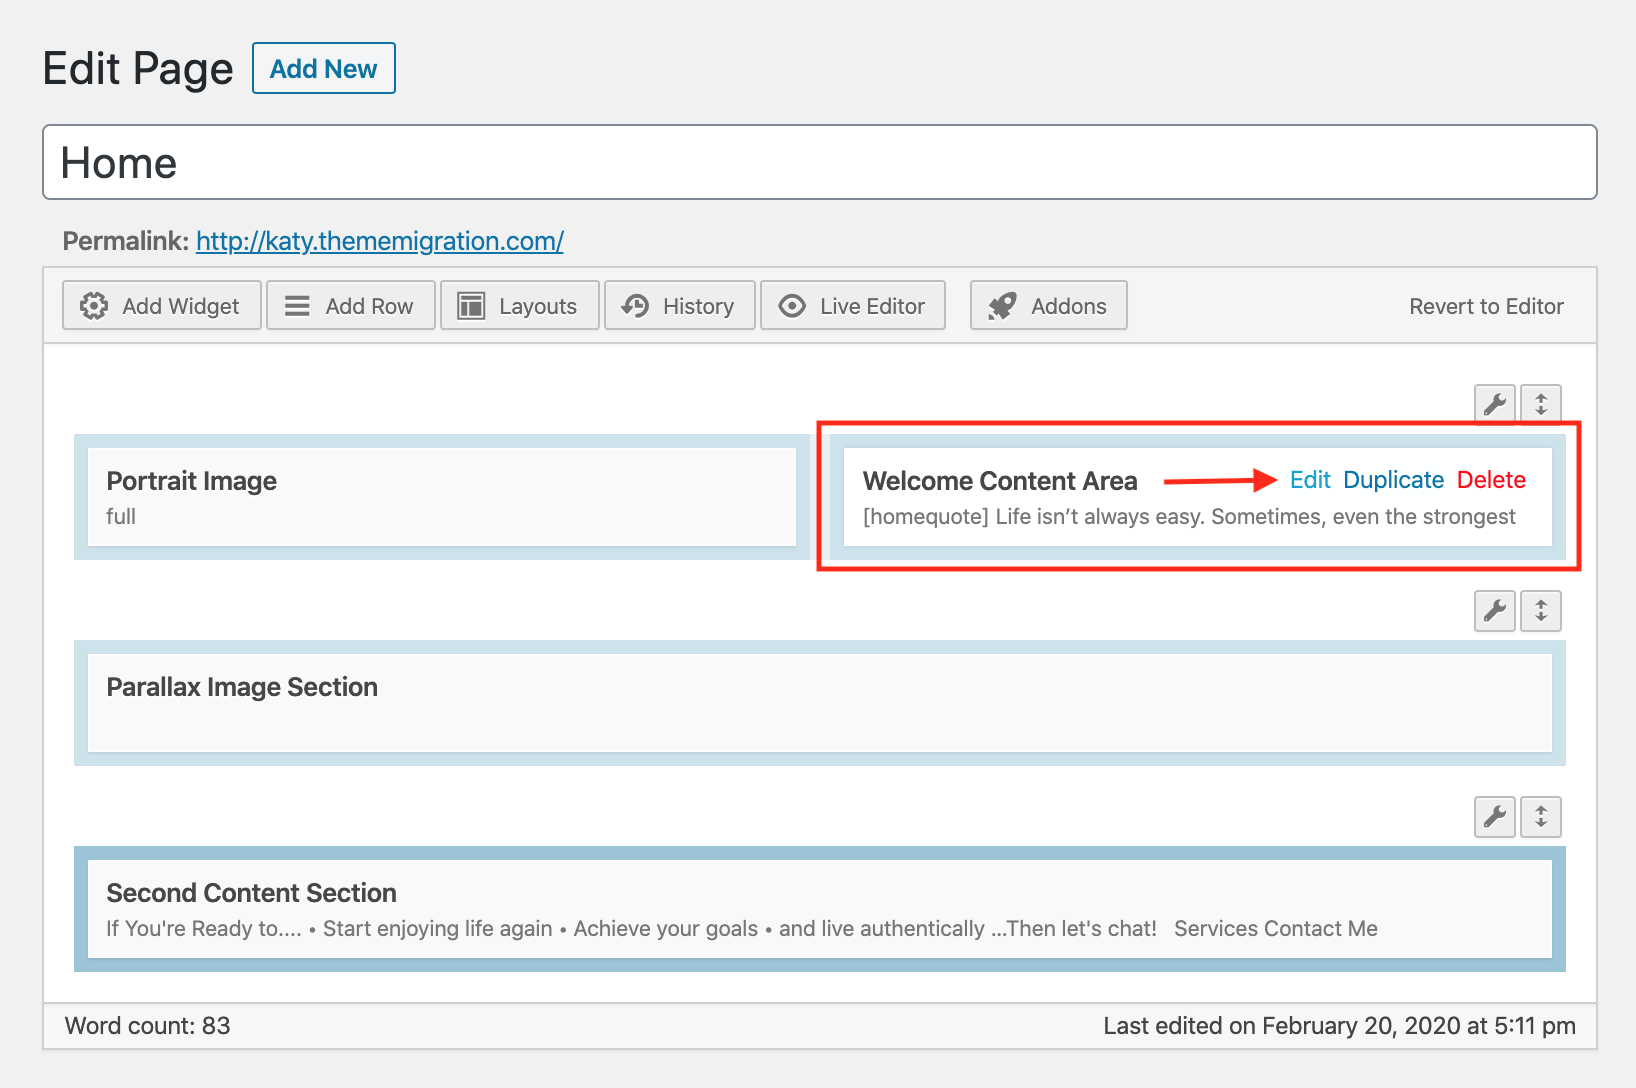Duplicate the Welcome Content Area widget
Viewport: 1636px width, 1088px height.
(x=1394, y=480)
